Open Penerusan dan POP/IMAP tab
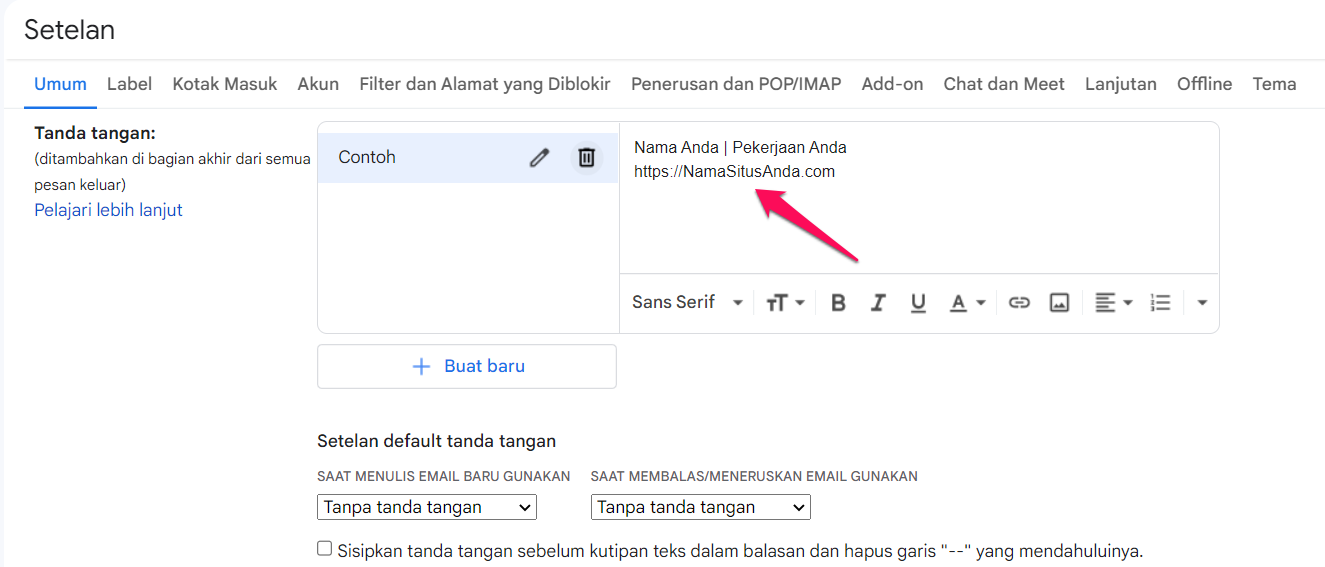Image resolution: width=1325 pixels, height=567 pixels. tap(736, 84)
